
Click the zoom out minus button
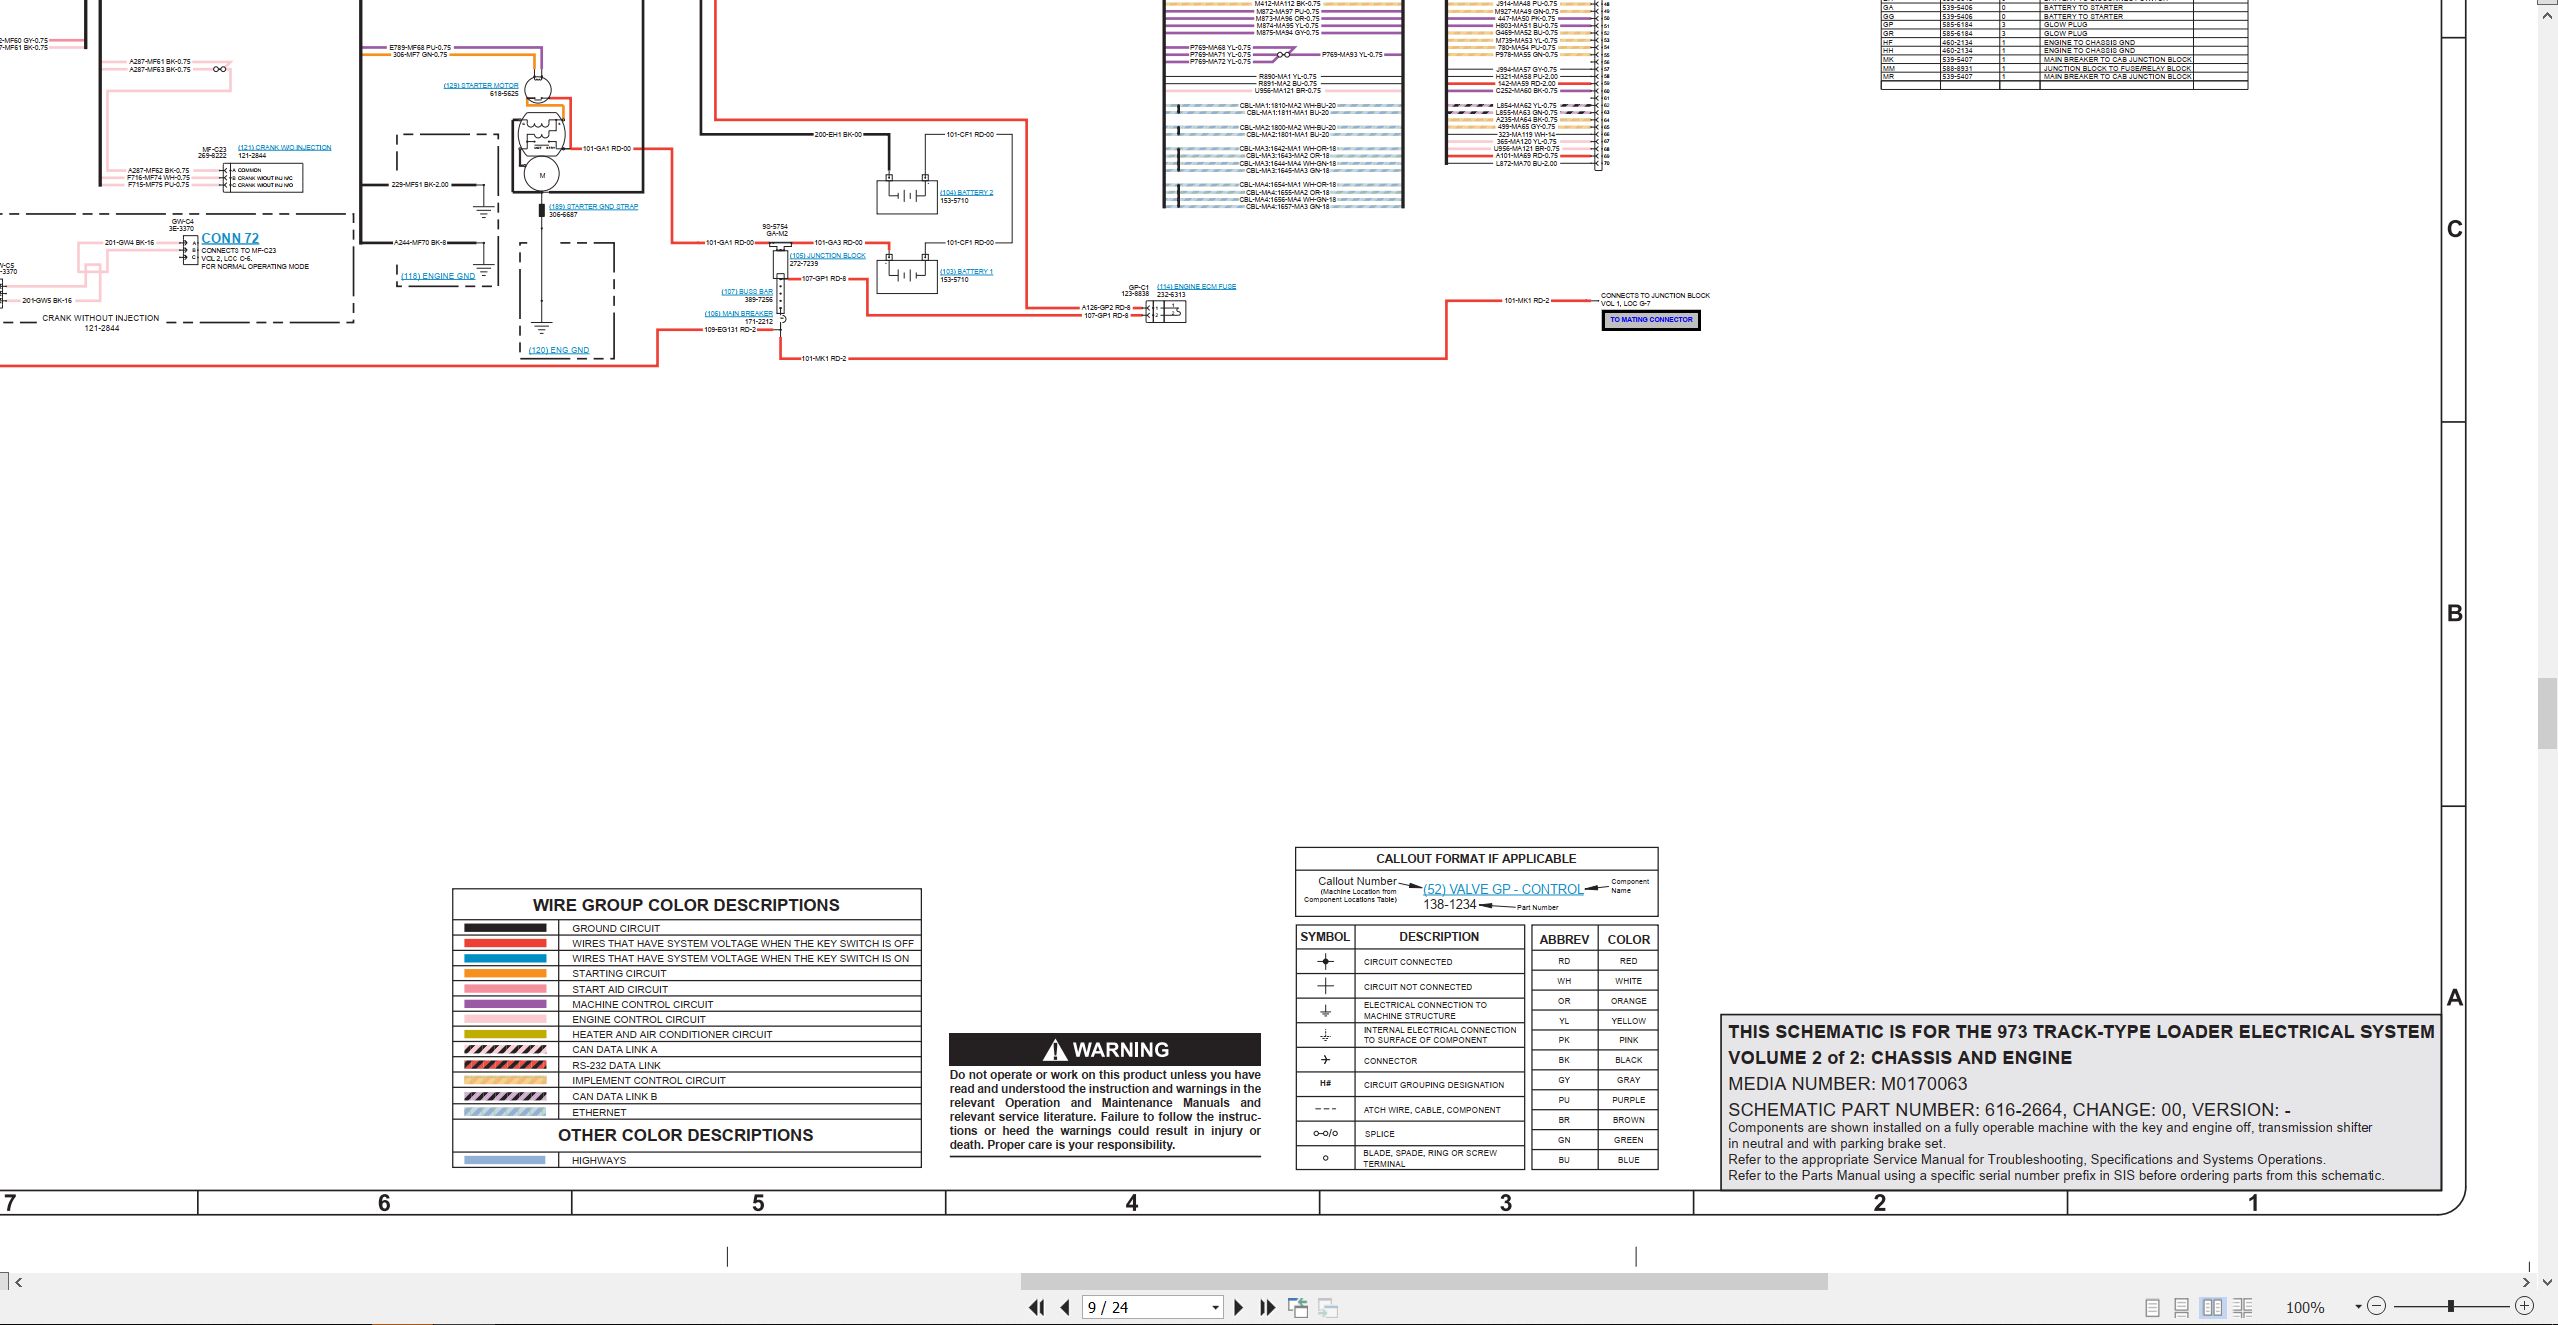[2377, 1306]
